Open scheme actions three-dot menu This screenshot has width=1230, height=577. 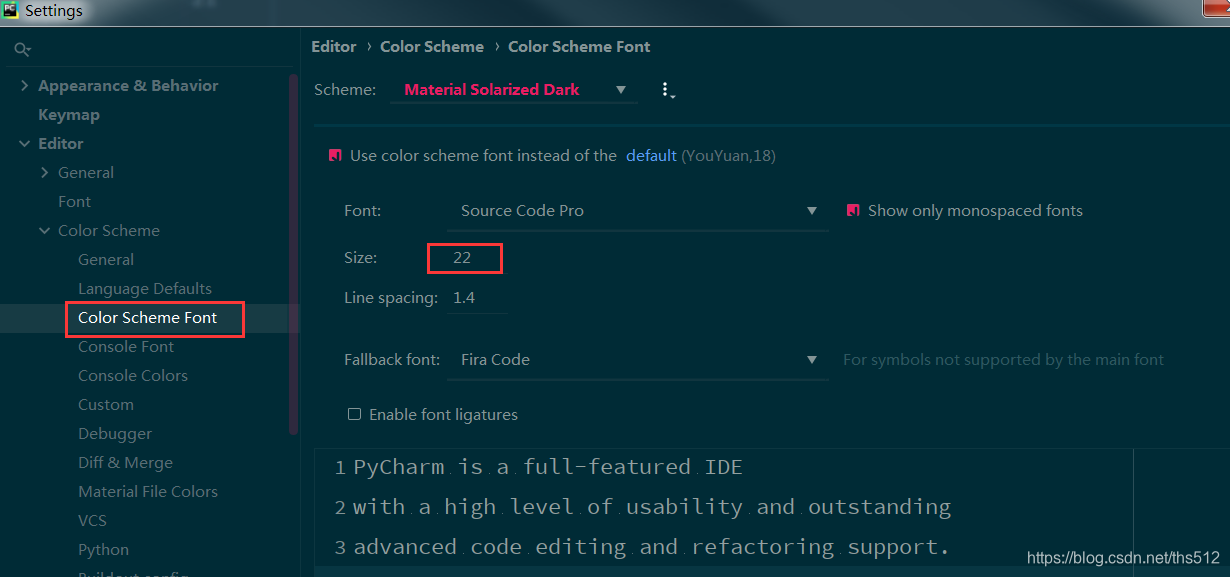pyautogui.click(x=667, y=90)
